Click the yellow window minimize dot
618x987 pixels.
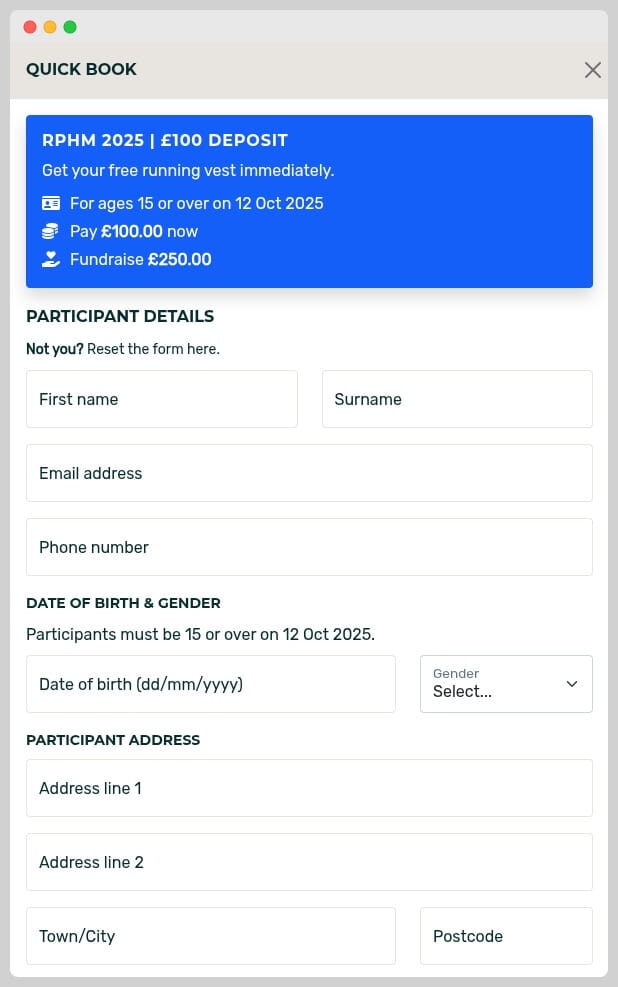[50, 27]
